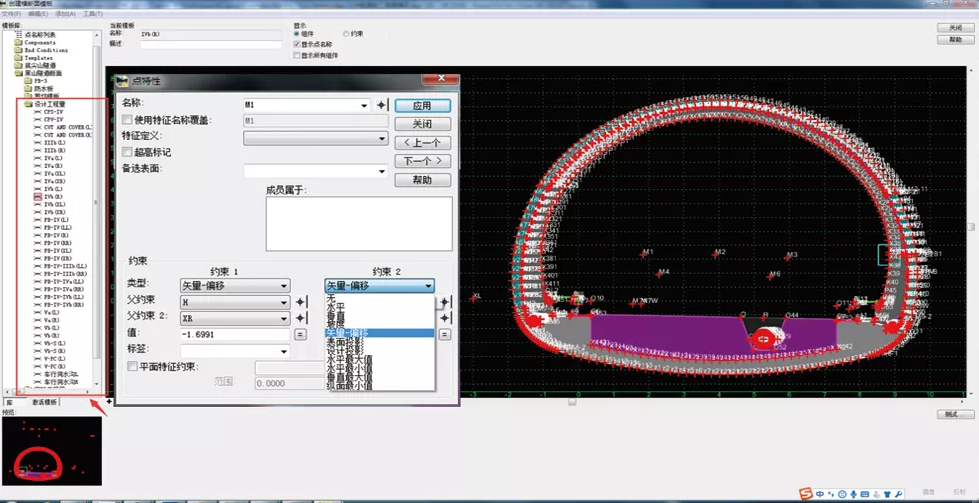This screenshot has height=503, width=979.
Task: Click the 值 input field showing -1.6991
Action: coord(235,335)
